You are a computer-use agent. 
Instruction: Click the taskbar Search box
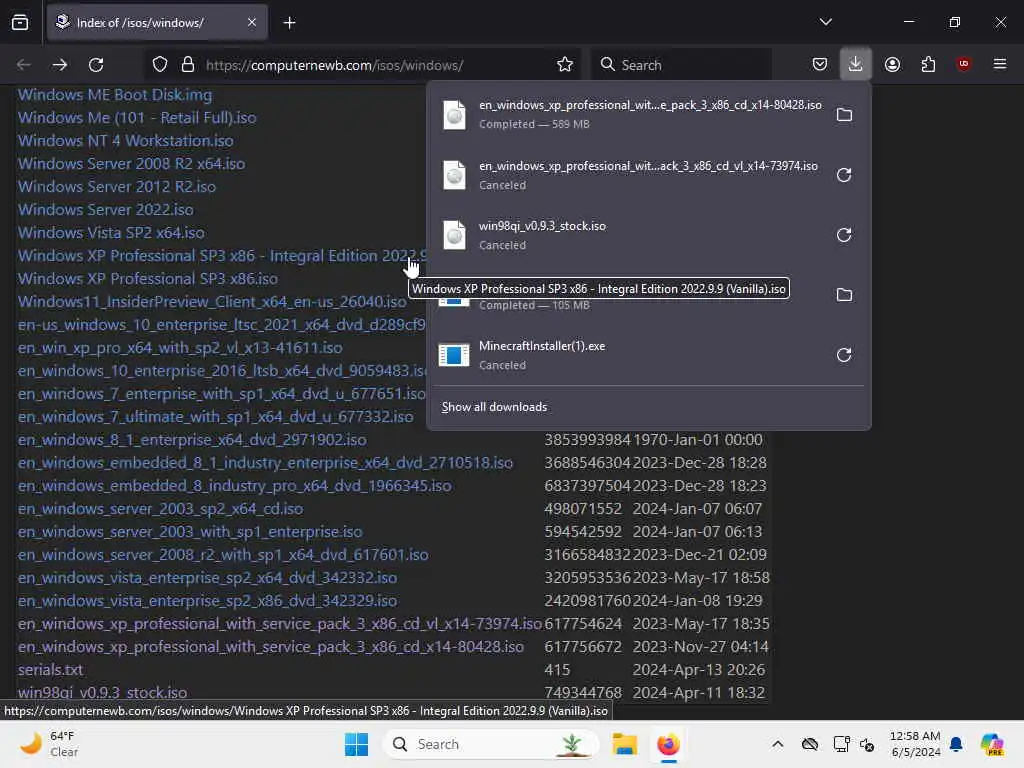pyautogui.click(x=491, y=744)
